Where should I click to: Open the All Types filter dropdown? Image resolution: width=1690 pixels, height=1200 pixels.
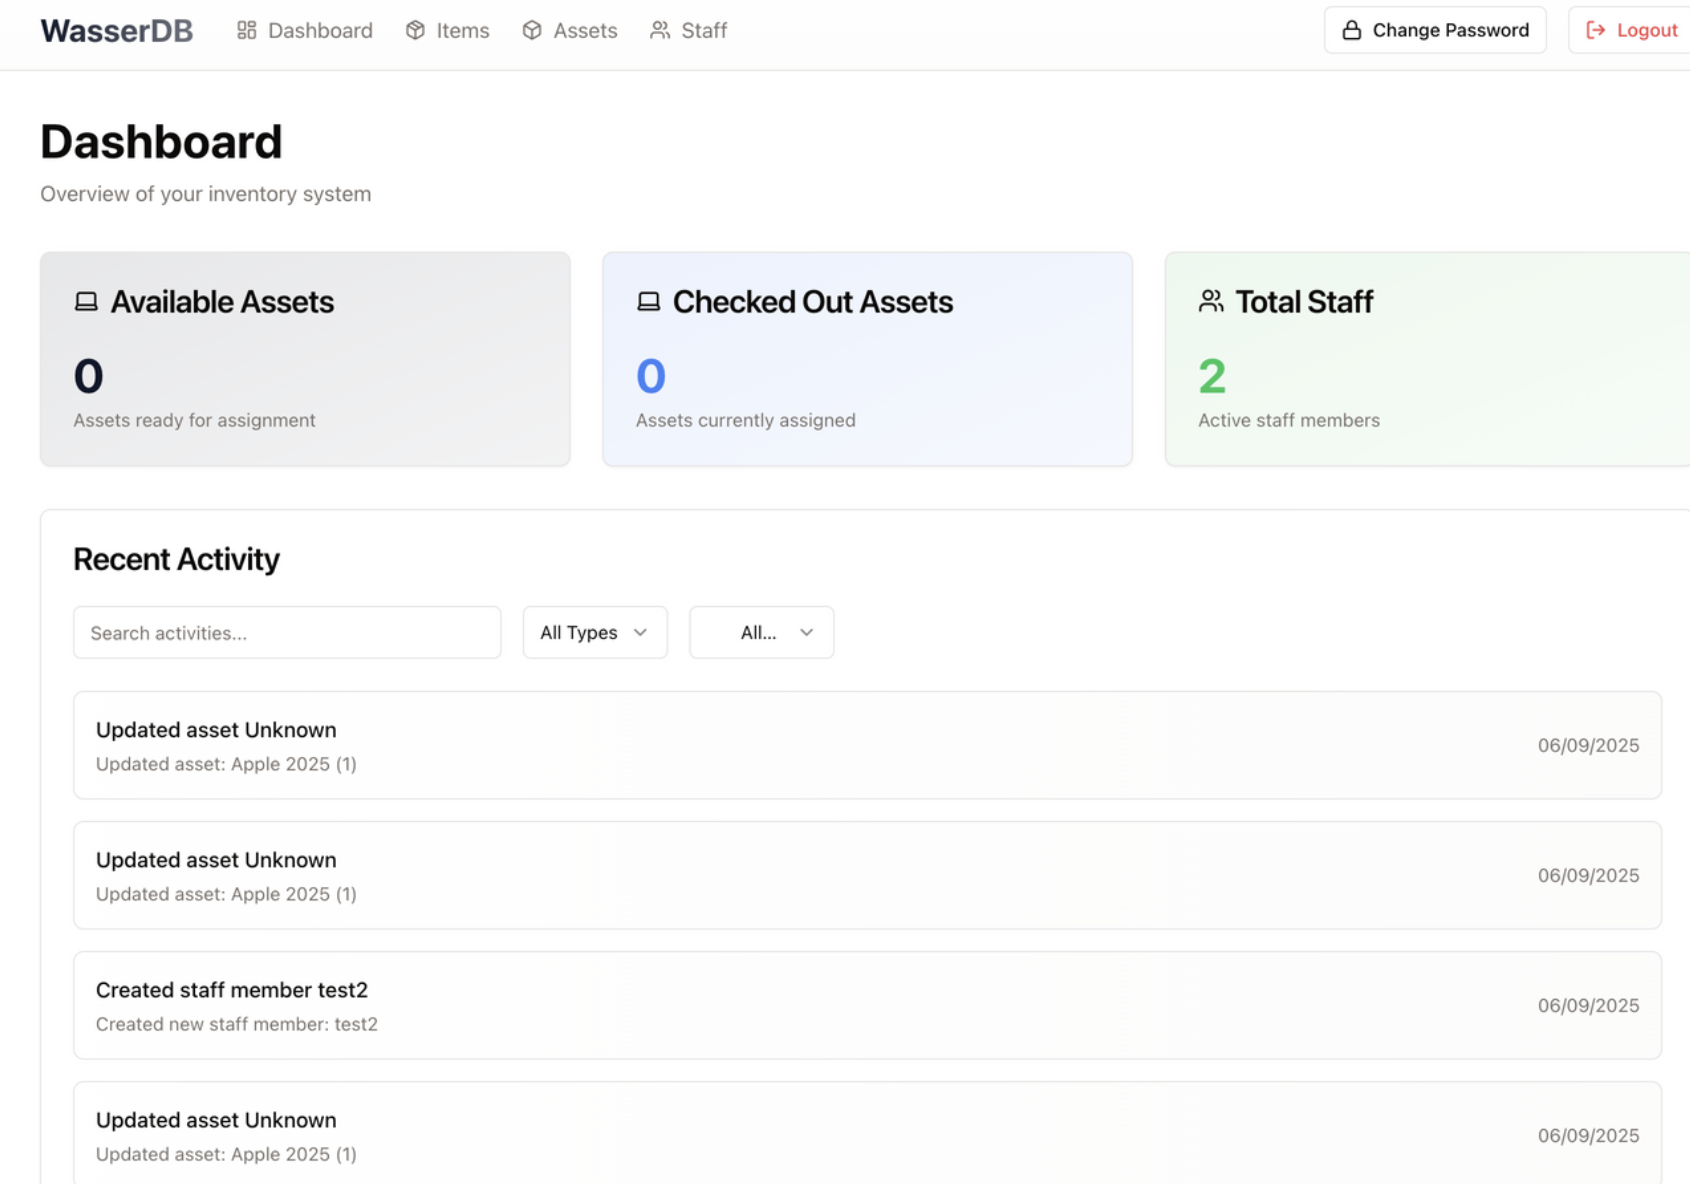click(x=594, y=632)
